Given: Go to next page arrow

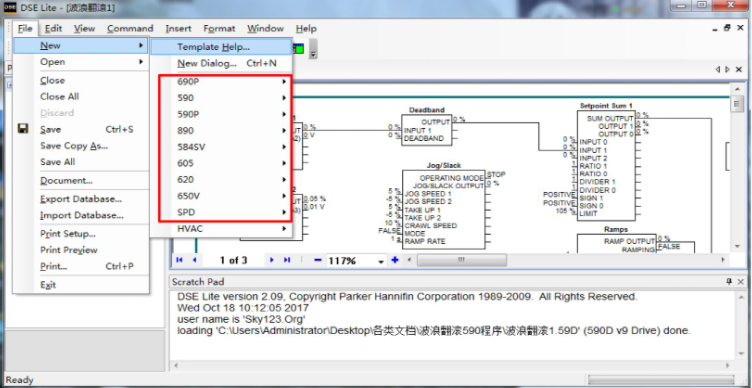Looking at the screenshot, I should (271, 260).
